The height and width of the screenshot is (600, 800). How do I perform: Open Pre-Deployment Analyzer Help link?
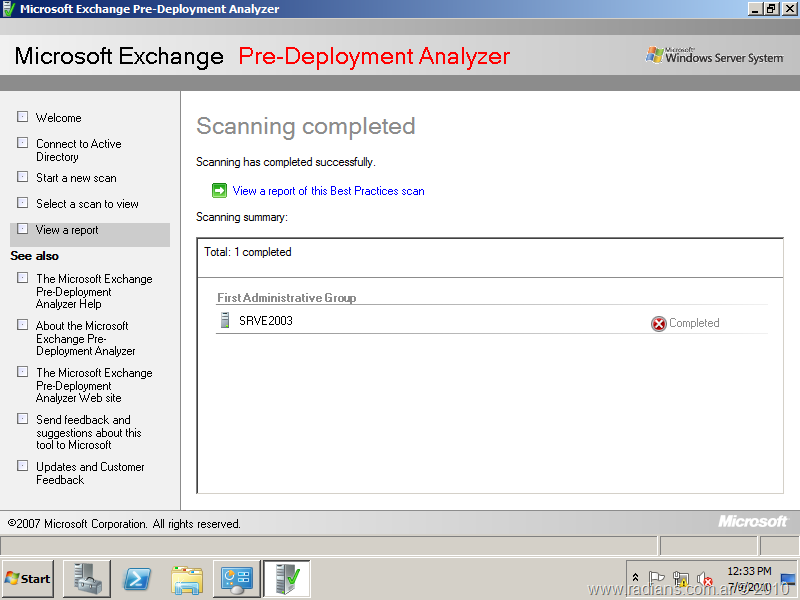pyautogui.click(x=94, y=292)
